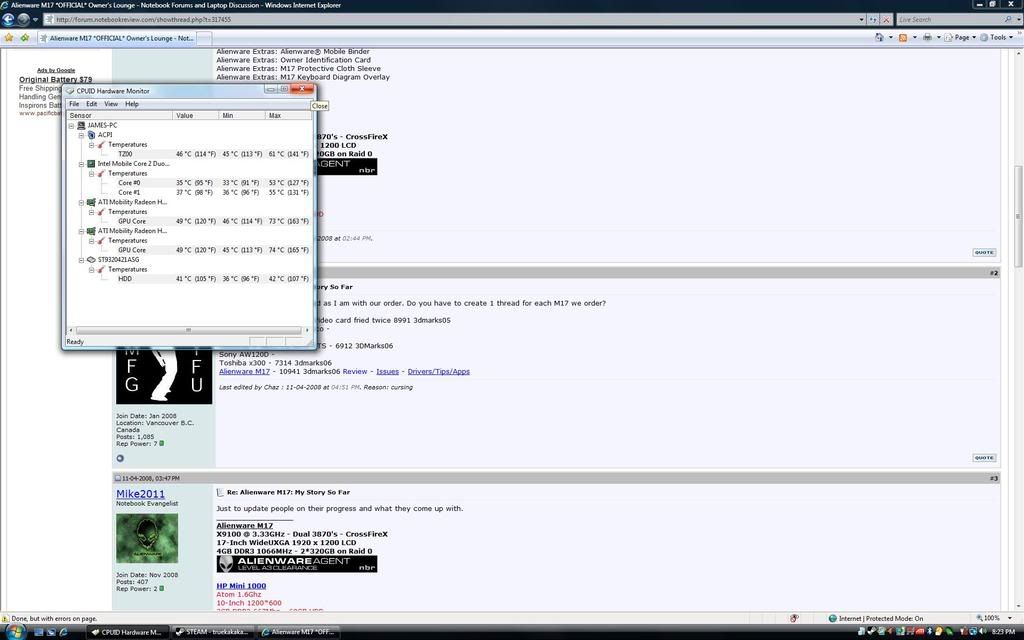The width and height of the screenshot is (1024, 640).
Task: Collapse the ST9320421ASG drive node
Action: tap(81, 260)
